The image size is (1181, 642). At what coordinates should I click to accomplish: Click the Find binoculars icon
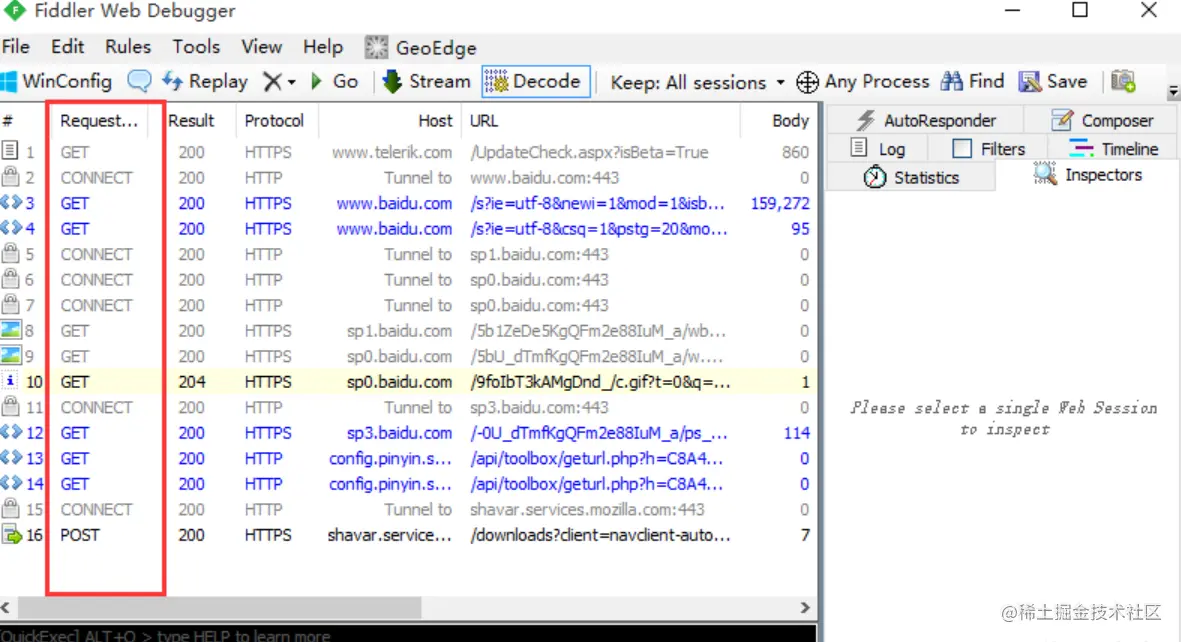tap(951, 81)
